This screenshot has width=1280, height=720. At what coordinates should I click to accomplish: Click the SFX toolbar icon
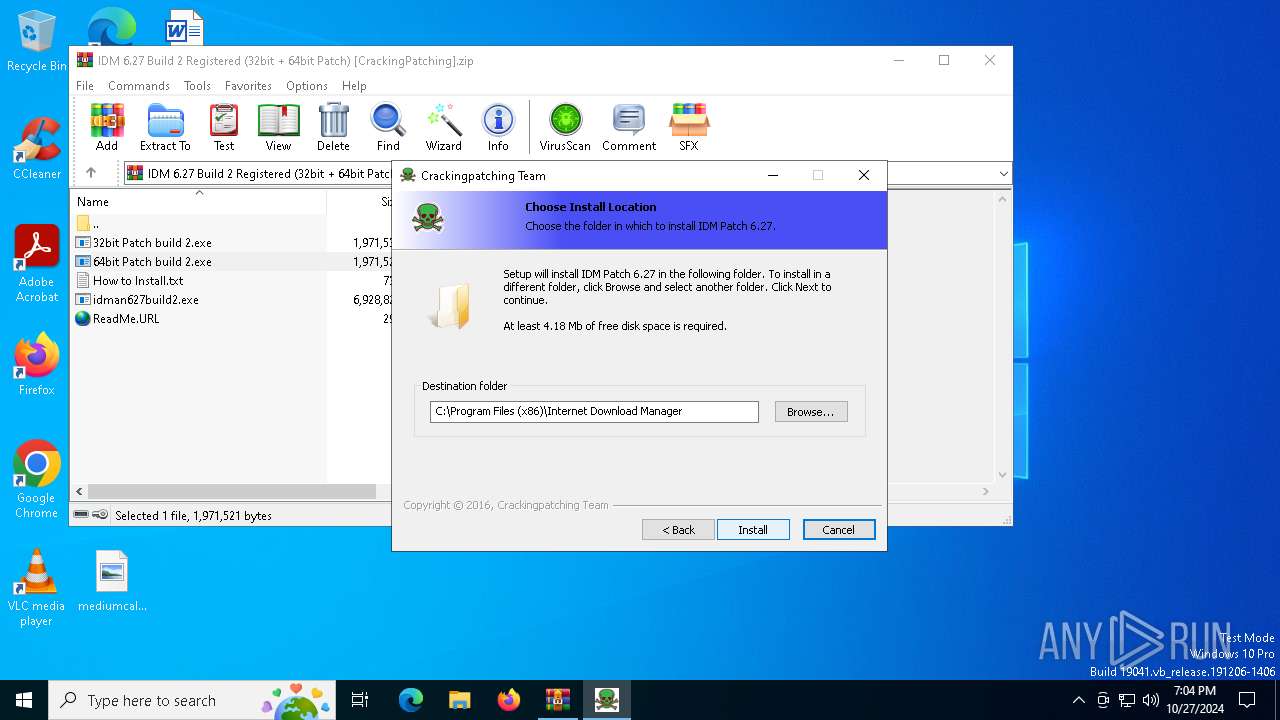point(689,127)
